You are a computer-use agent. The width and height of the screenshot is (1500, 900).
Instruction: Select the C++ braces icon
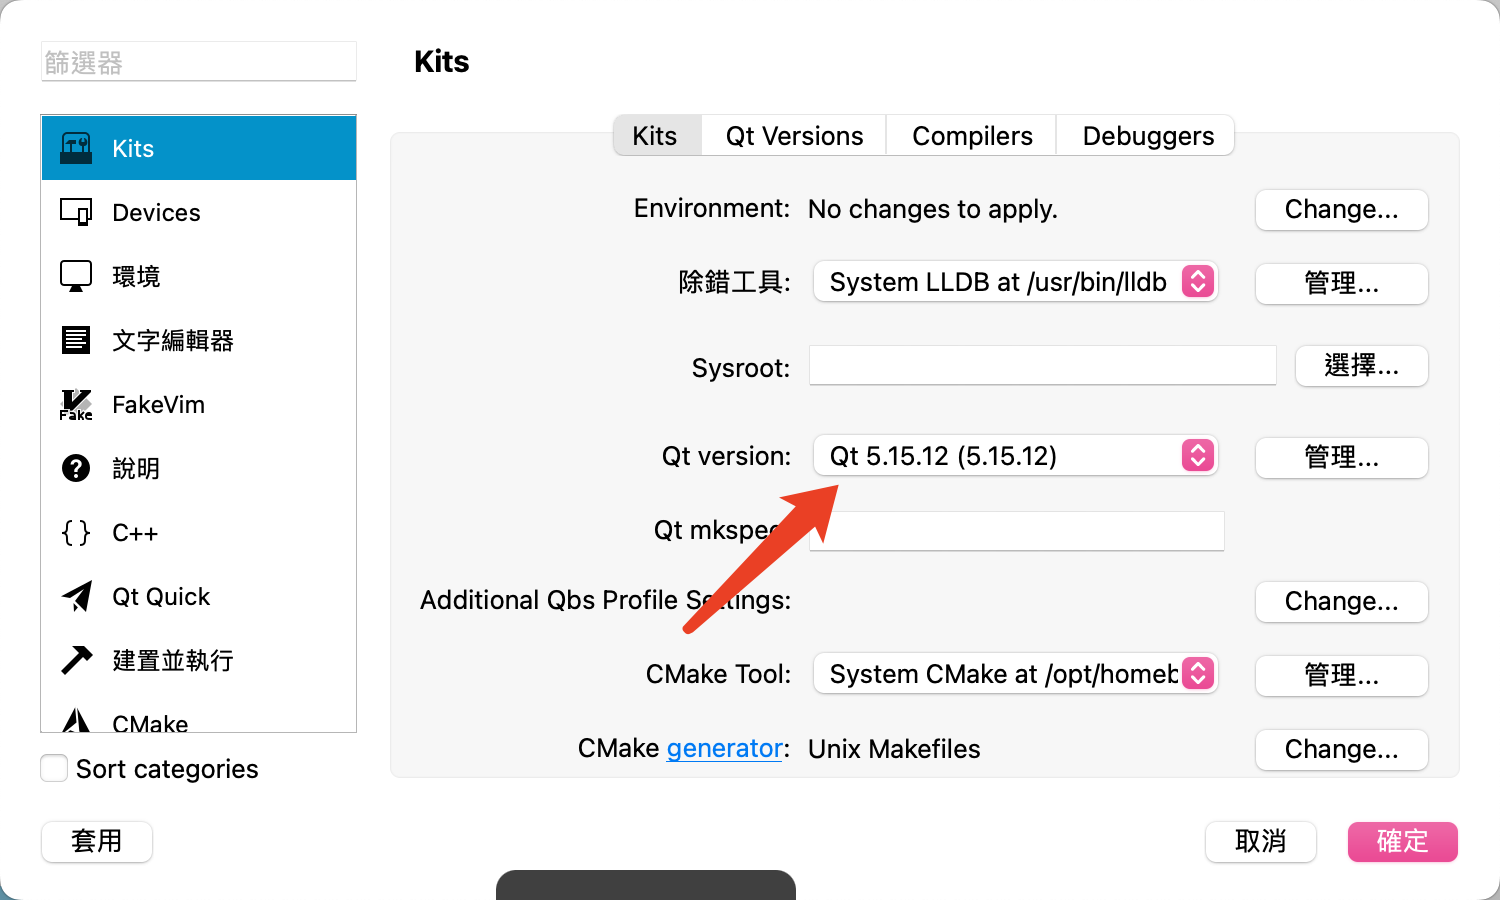[76, 532]
